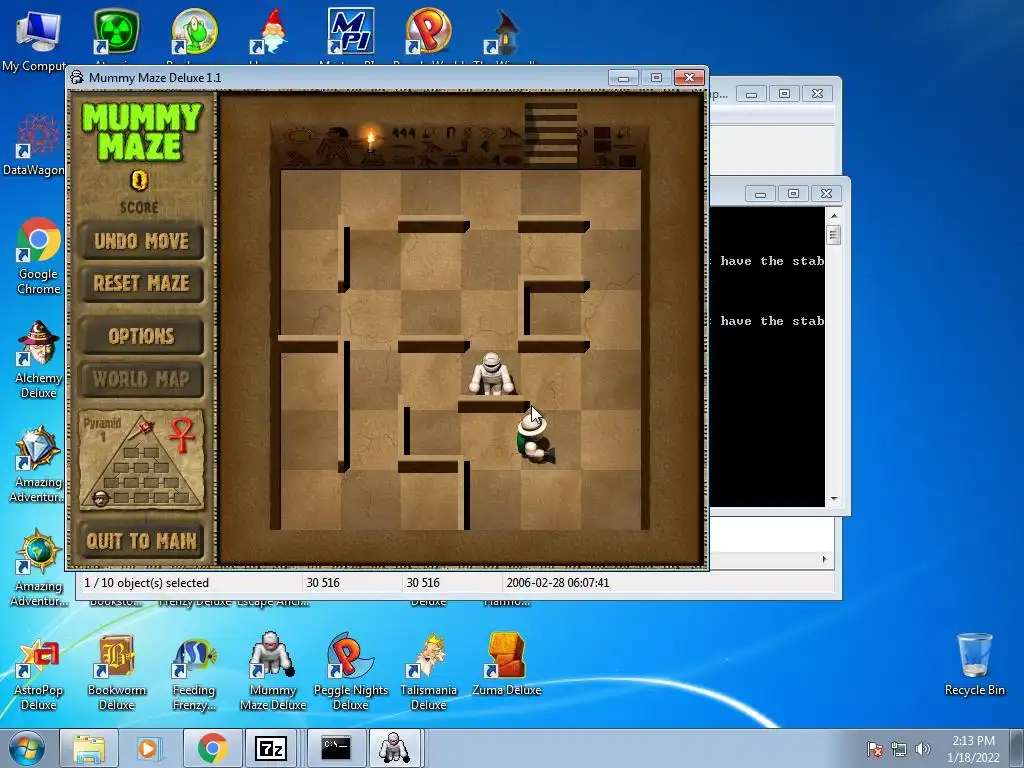Click the radiation symbol desktop icon

point(116,33)
